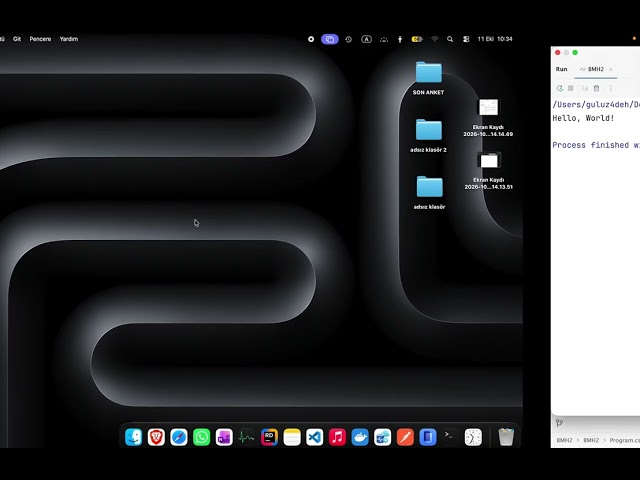Open the Git menu in menu bar
This screenshot has width=640, height=480.
[17, 39]
